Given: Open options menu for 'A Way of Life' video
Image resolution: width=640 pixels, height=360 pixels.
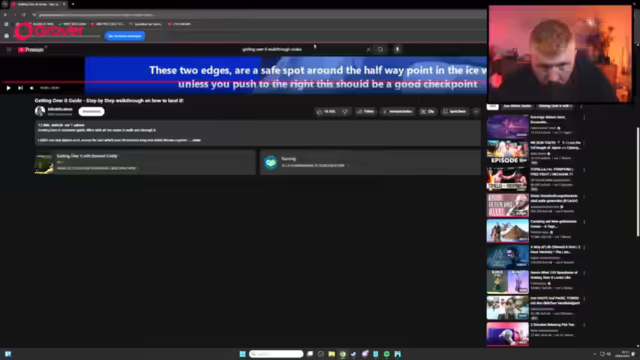Looking at the screenshot, I should tap(584, 248).
